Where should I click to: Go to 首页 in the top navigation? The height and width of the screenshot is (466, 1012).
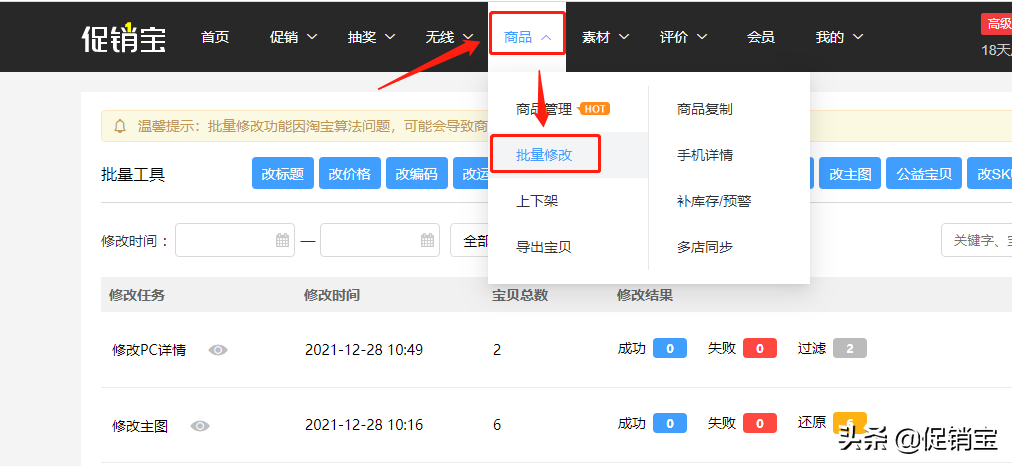(215, 37)
